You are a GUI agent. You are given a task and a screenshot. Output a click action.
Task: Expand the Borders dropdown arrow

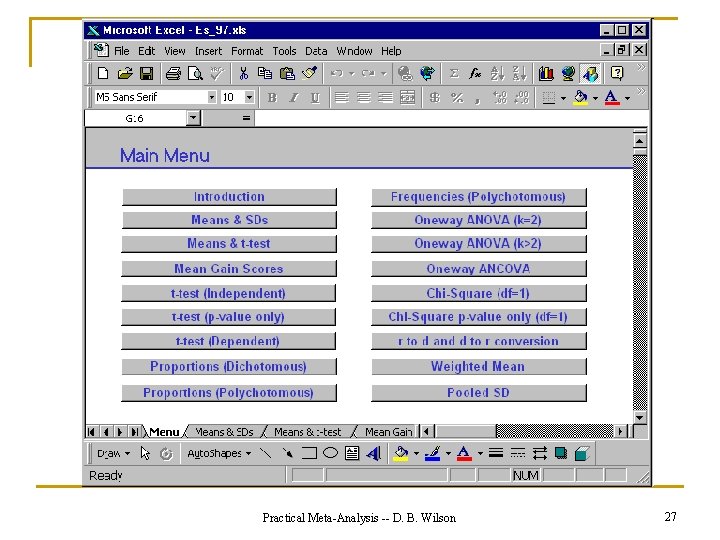point(563,98)
